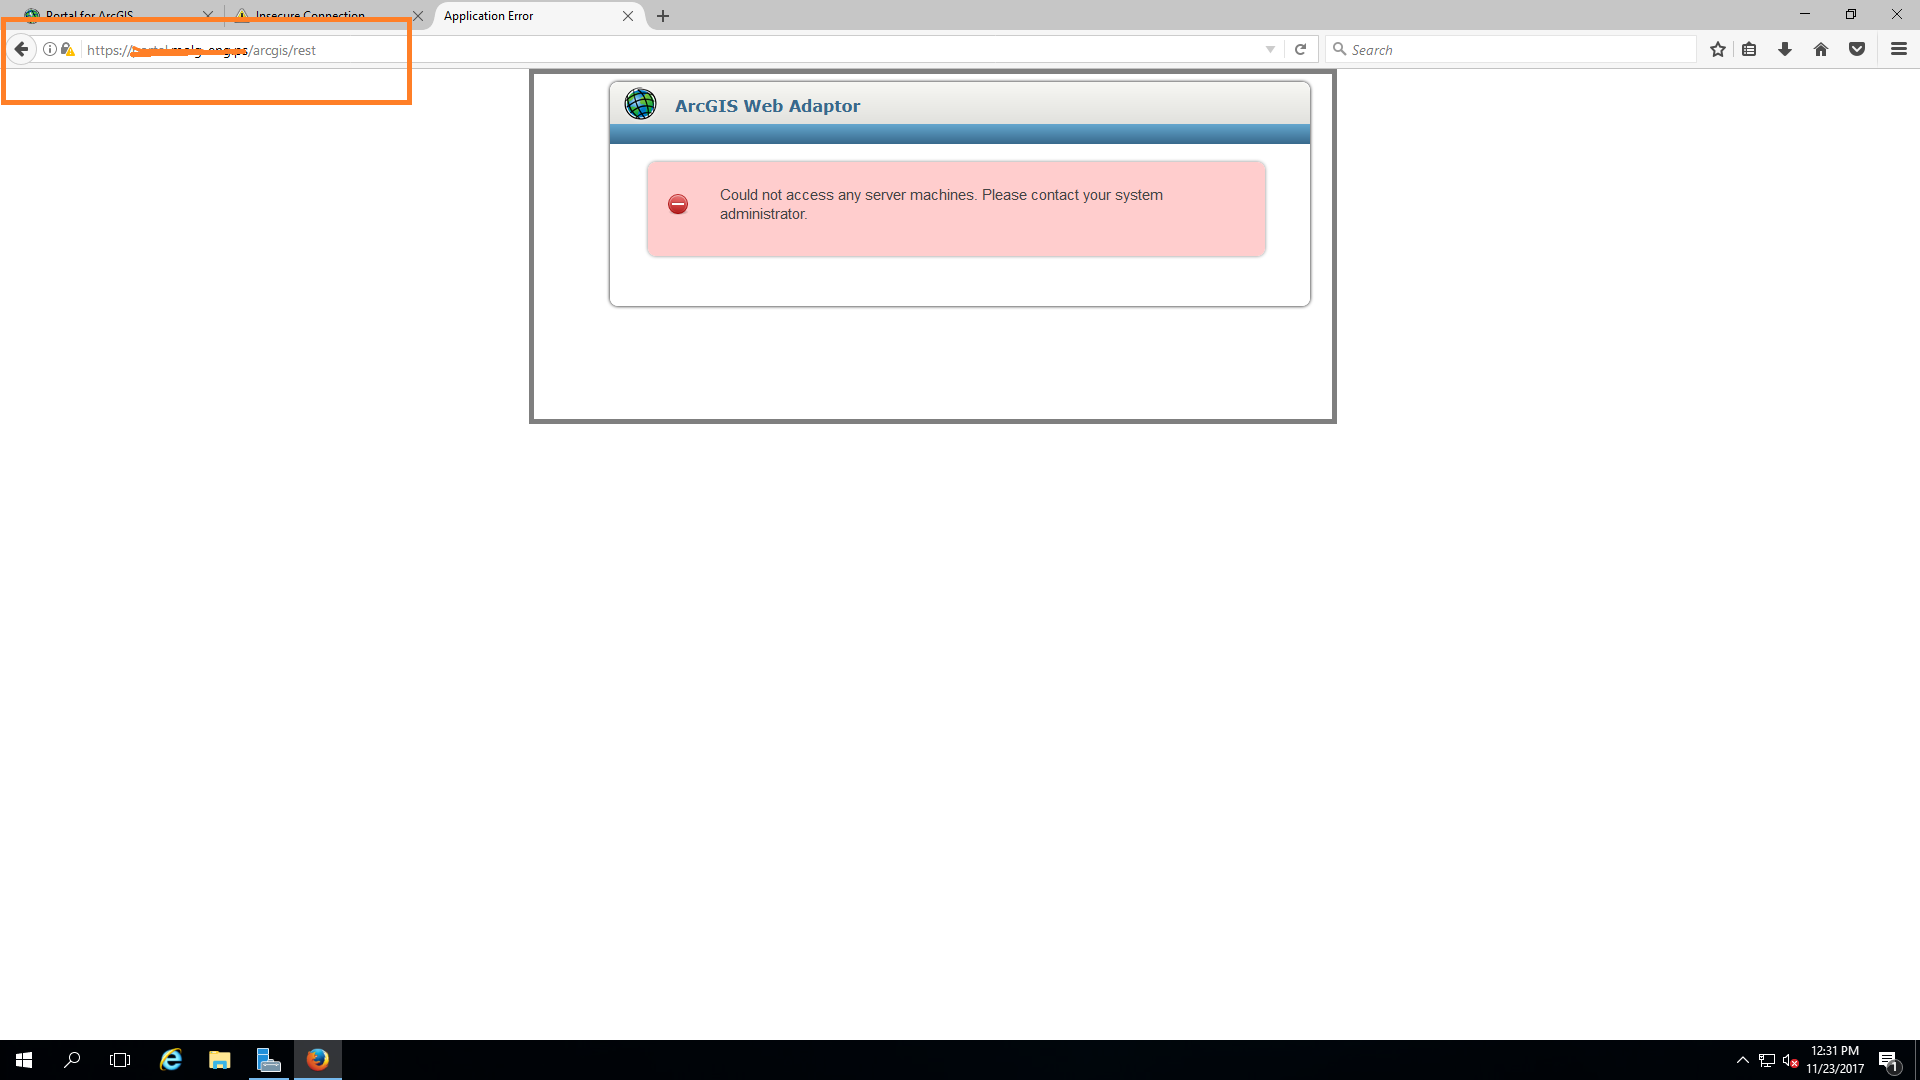Bookmark this page with the star

[x=1717, y=49]
